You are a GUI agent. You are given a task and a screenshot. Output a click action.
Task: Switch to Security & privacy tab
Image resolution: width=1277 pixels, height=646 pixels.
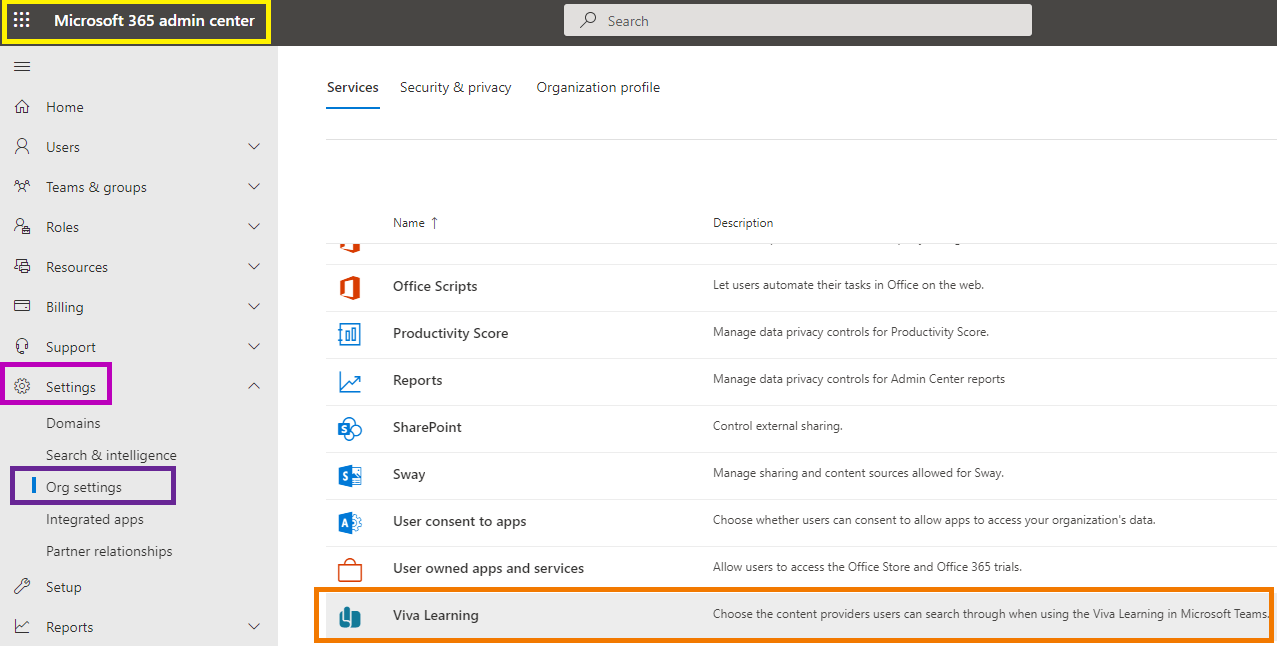(x=456, y=88)
